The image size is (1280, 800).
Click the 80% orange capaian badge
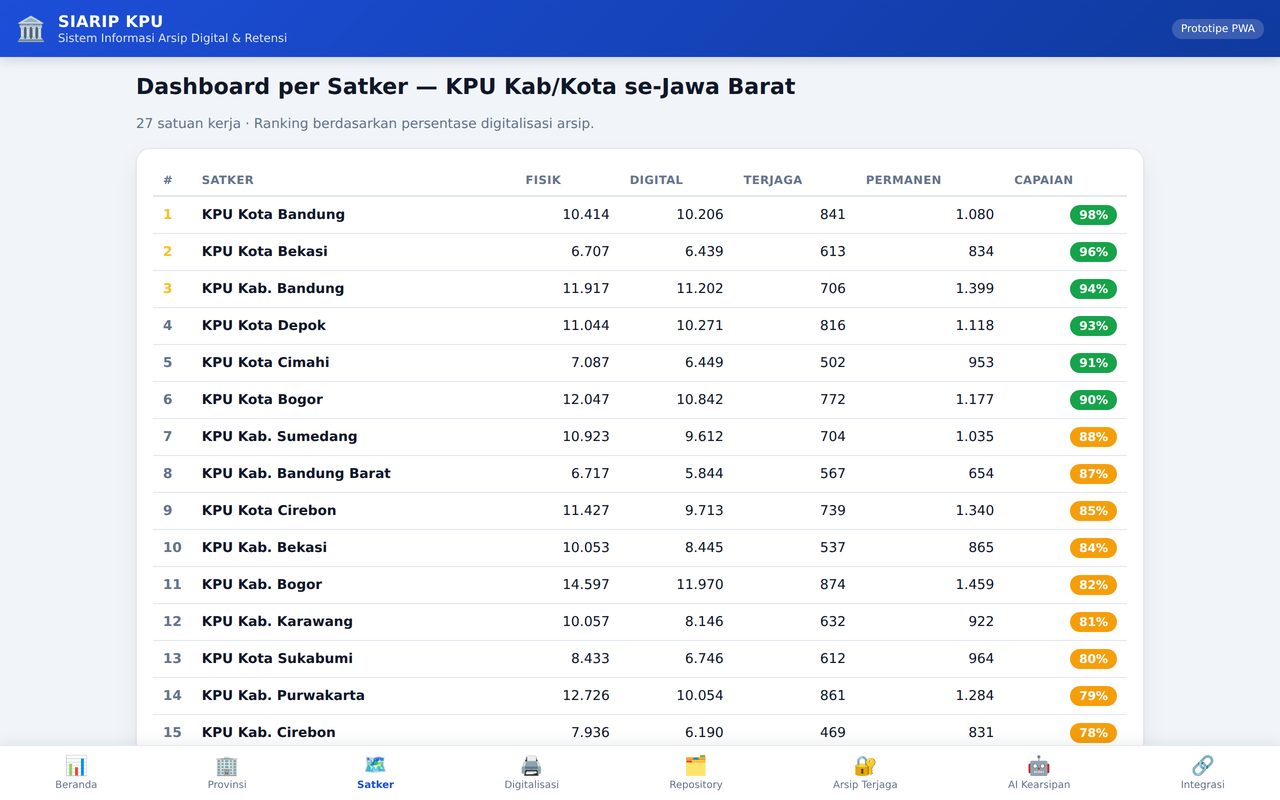coord(1093,659)
